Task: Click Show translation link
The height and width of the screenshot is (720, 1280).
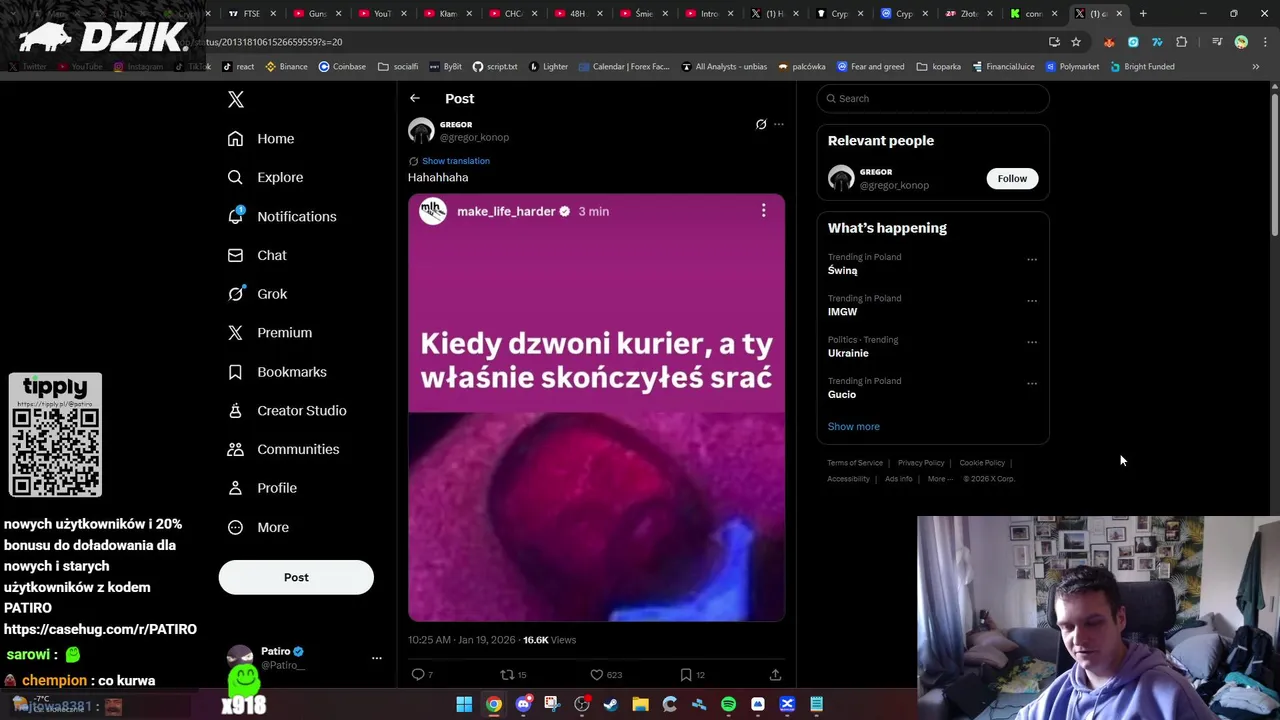Action: coord(456,161)
